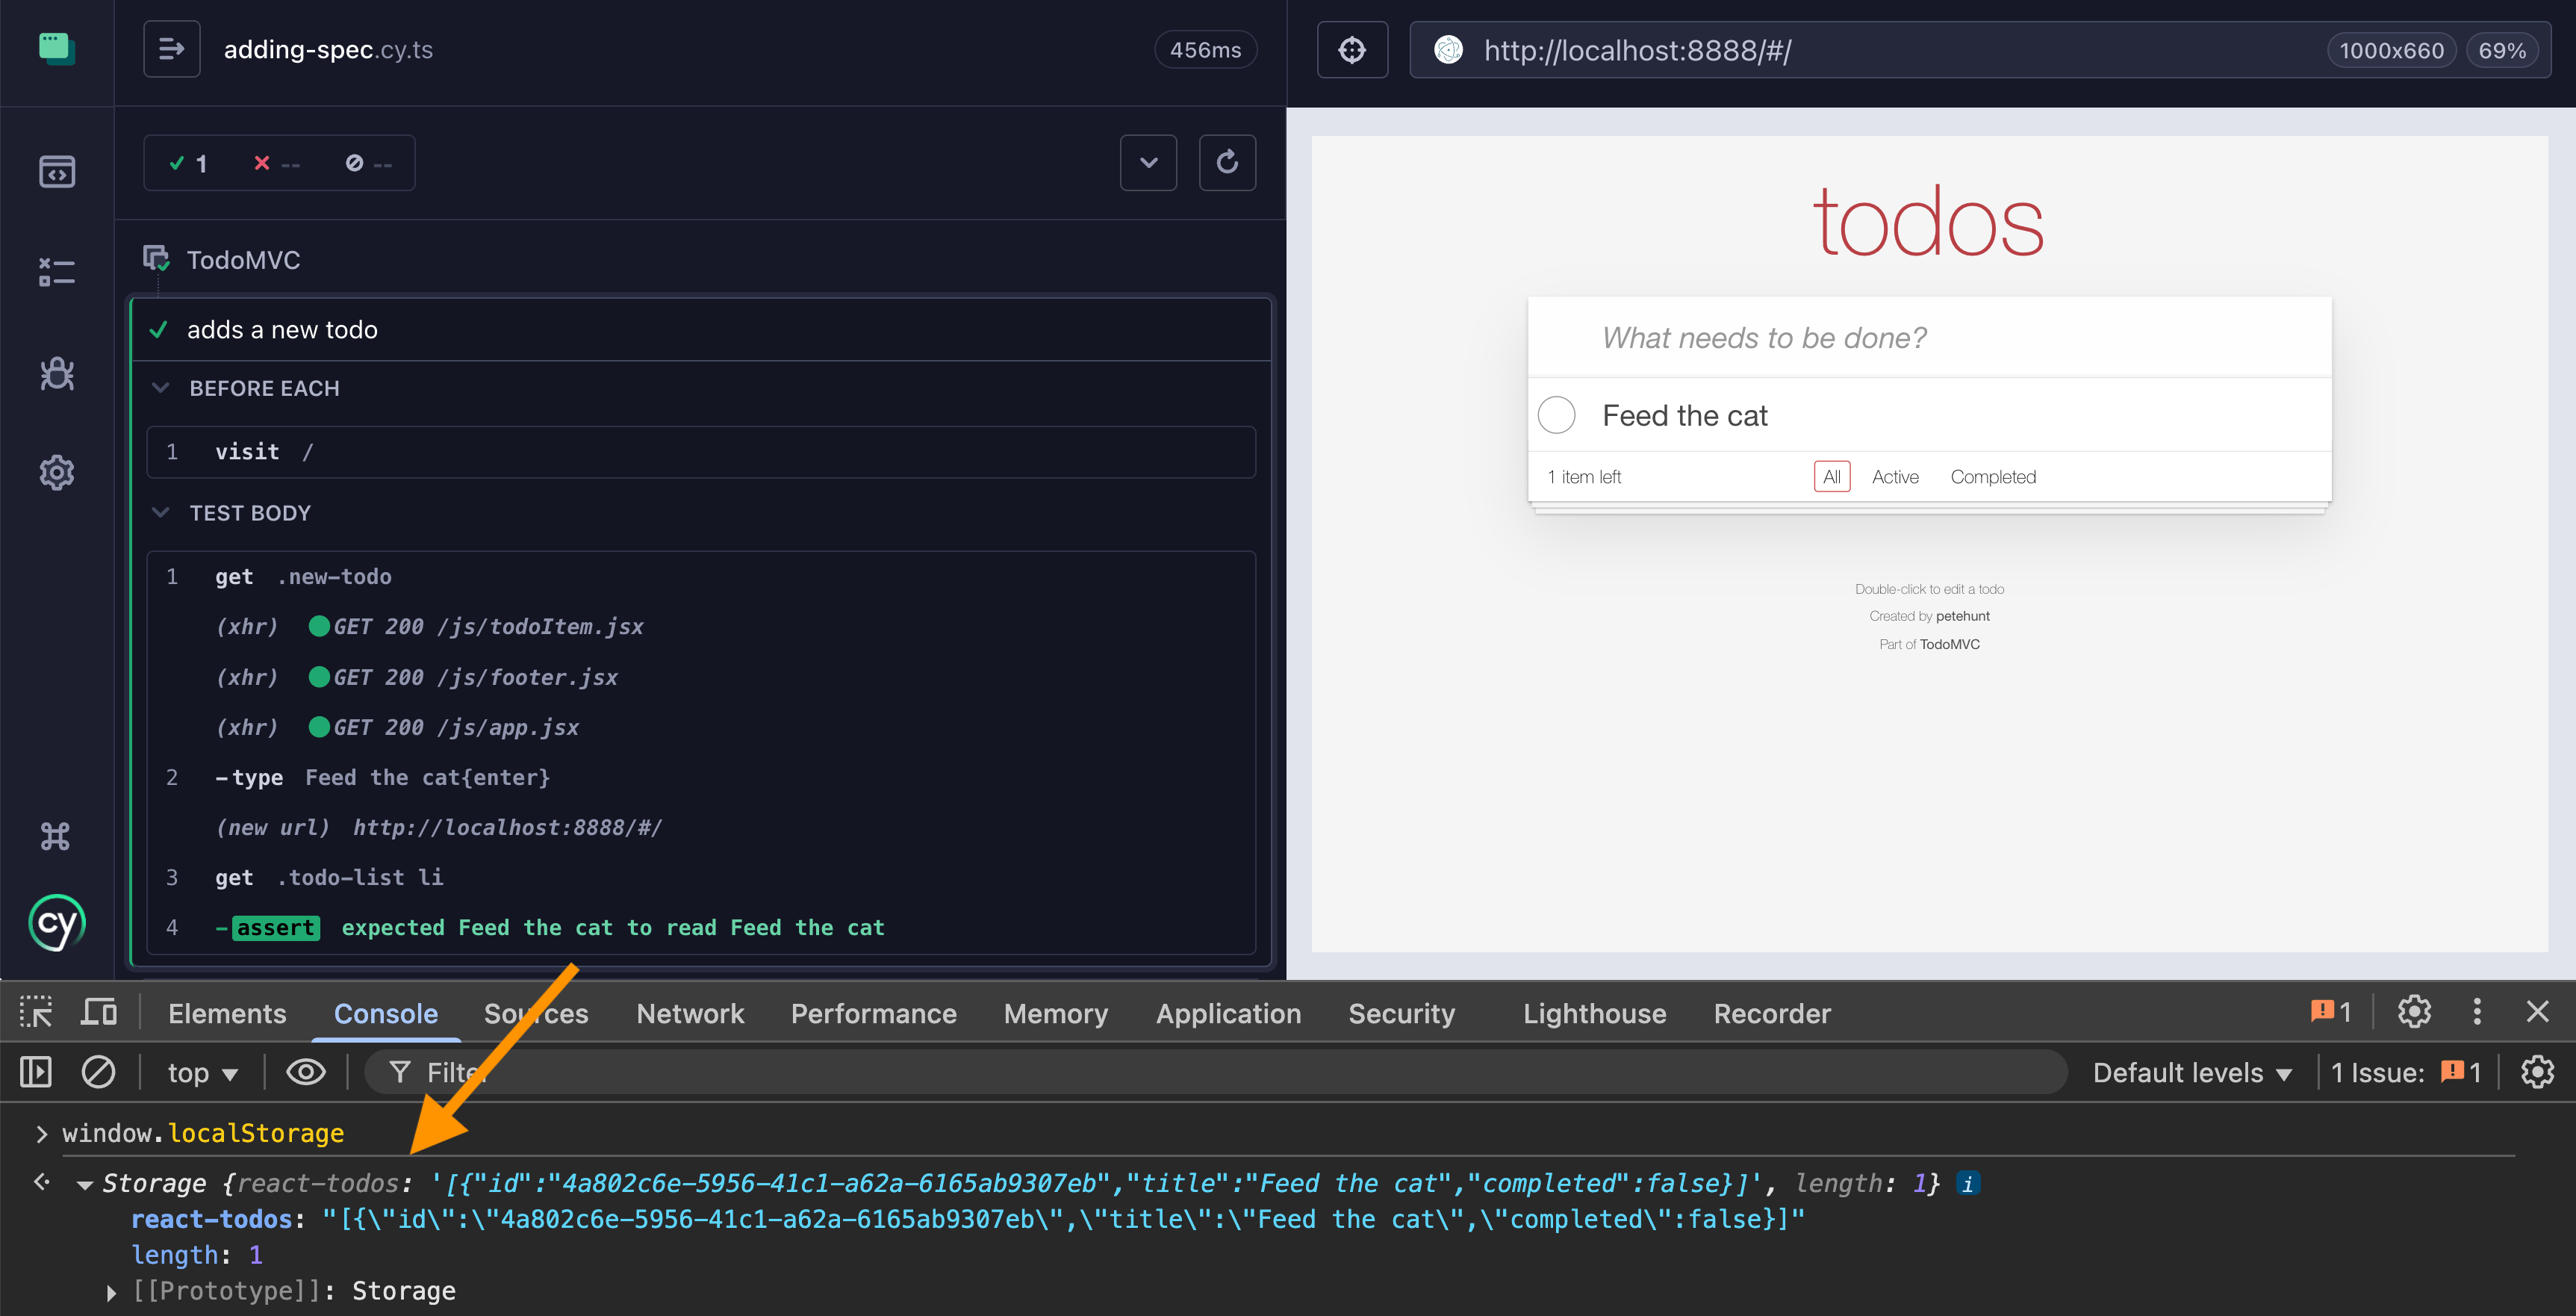The width and height of the screenshot is (2576, 1316).
Task: Open Cypress Settings gear in sidebar
Action: pyautogui.click(x=57, y=472)
